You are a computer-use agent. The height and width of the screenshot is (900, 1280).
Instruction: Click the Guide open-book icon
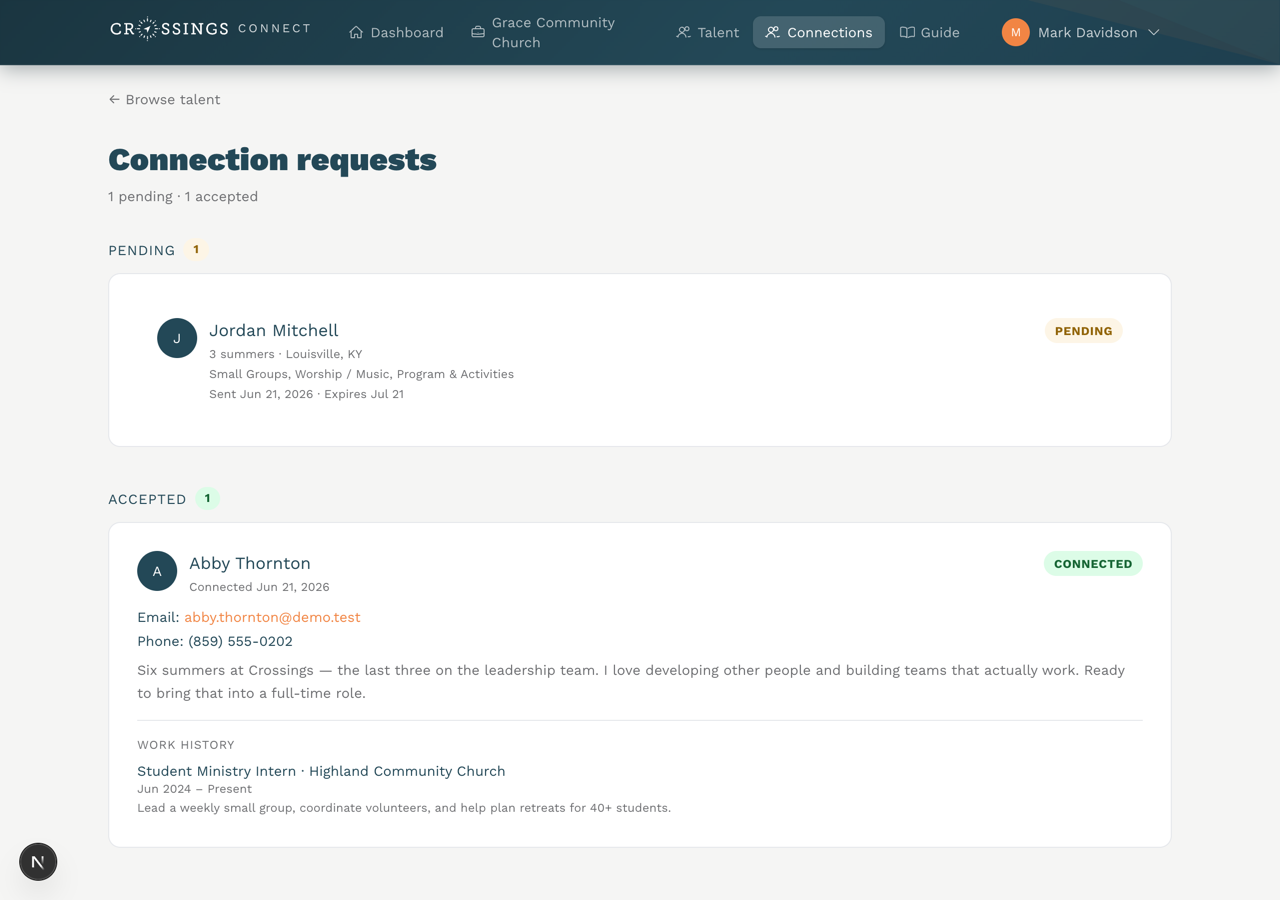(x=907, y=33)
